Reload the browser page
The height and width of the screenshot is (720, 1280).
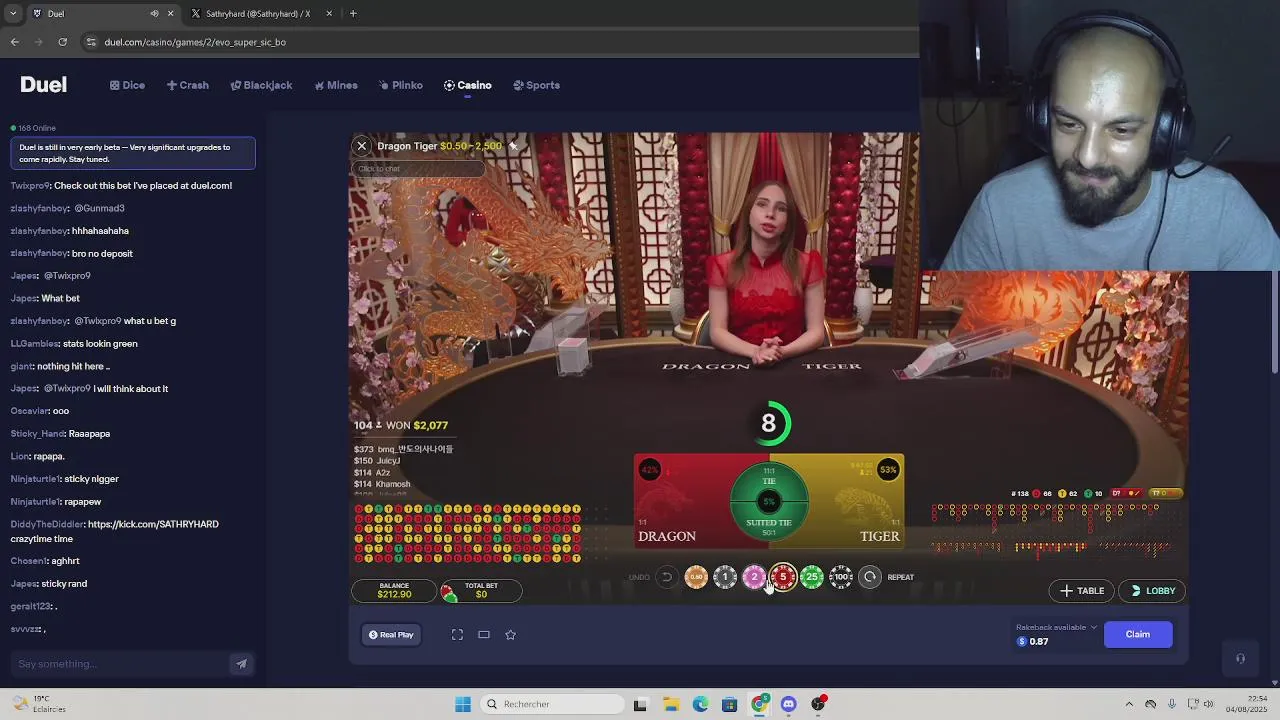point(62,42)
